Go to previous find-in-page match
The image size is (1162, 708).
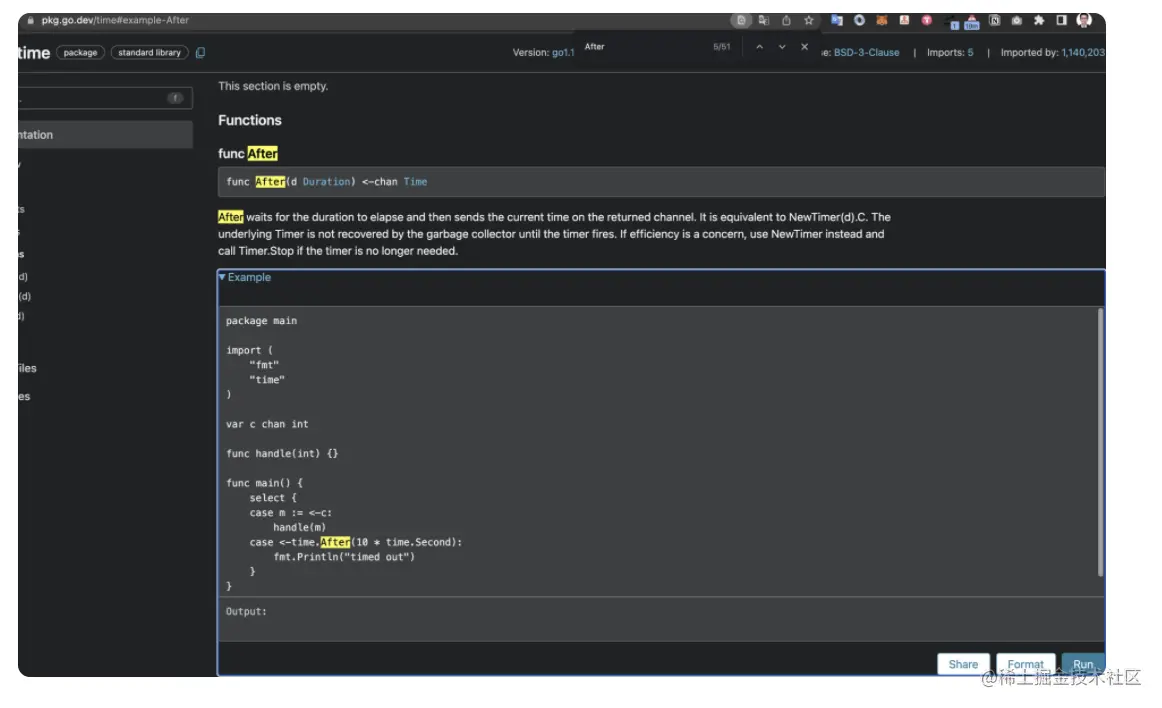[x=760, y=47]
